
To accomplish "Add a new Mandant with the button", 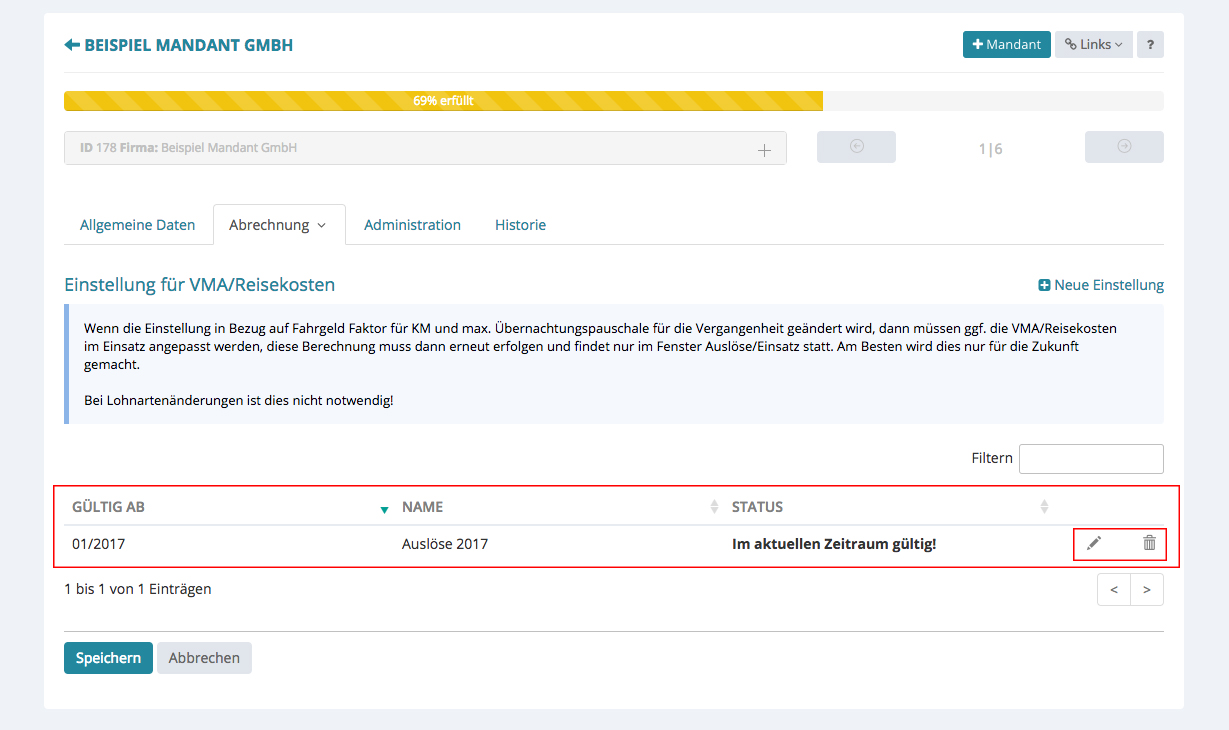I will pyautogui.click(x=1006, y=44).
